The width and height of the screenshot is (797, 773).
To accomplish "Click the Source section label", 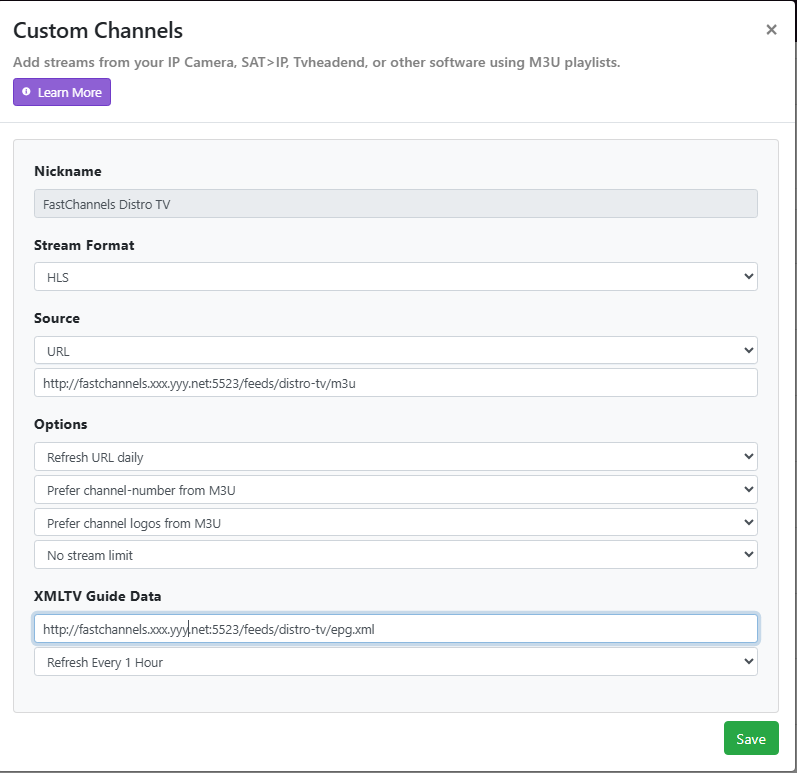I will click(x=57, y=318).
